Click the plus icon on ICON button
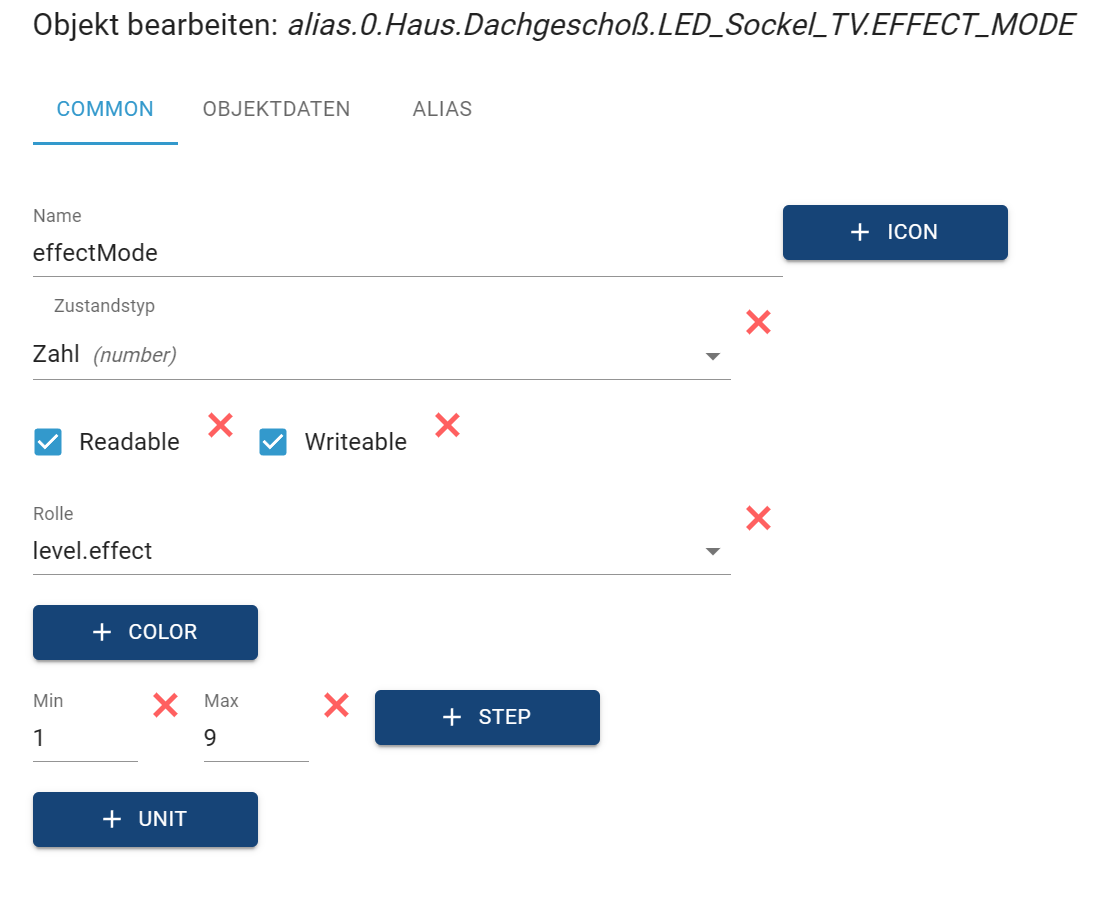Viewport: 1096px width, 920px height. [859, 232]
